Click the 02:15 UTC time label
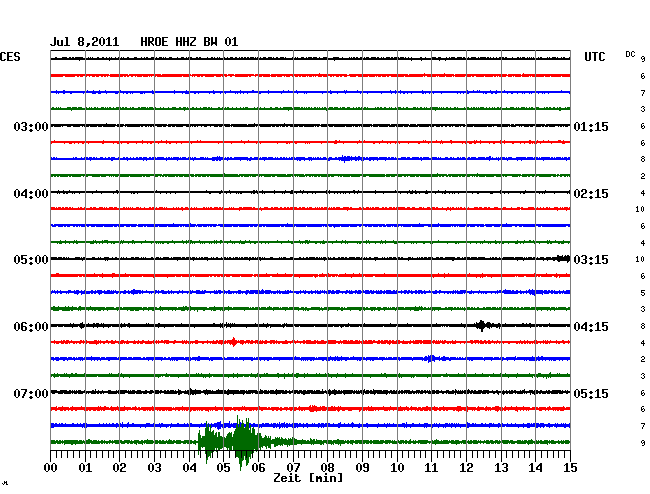650x494 pixels. tap(591, 194)
